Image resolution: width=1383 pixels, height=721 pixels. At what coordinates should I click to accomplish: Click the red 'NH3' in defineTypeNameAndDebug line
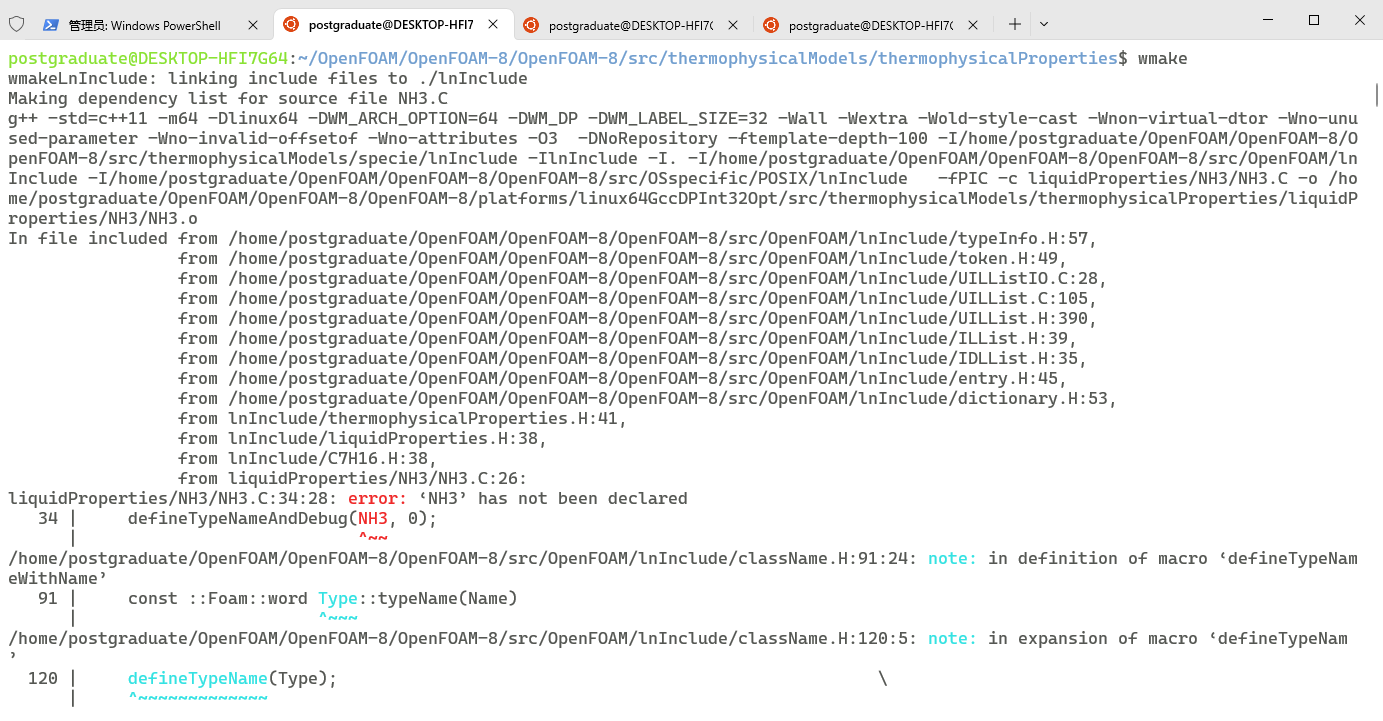373,519
